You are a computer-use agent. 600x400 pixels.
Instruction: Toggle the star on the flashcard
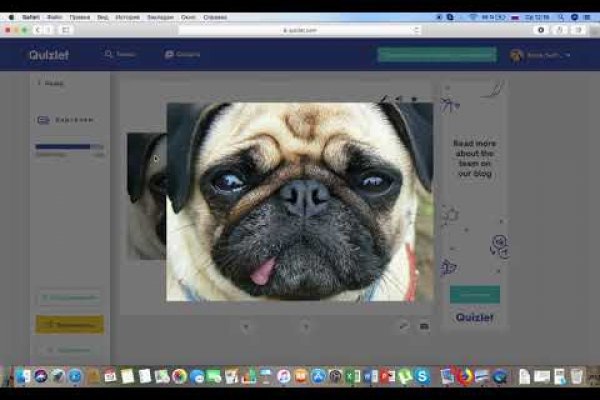[x=414, y=100]
